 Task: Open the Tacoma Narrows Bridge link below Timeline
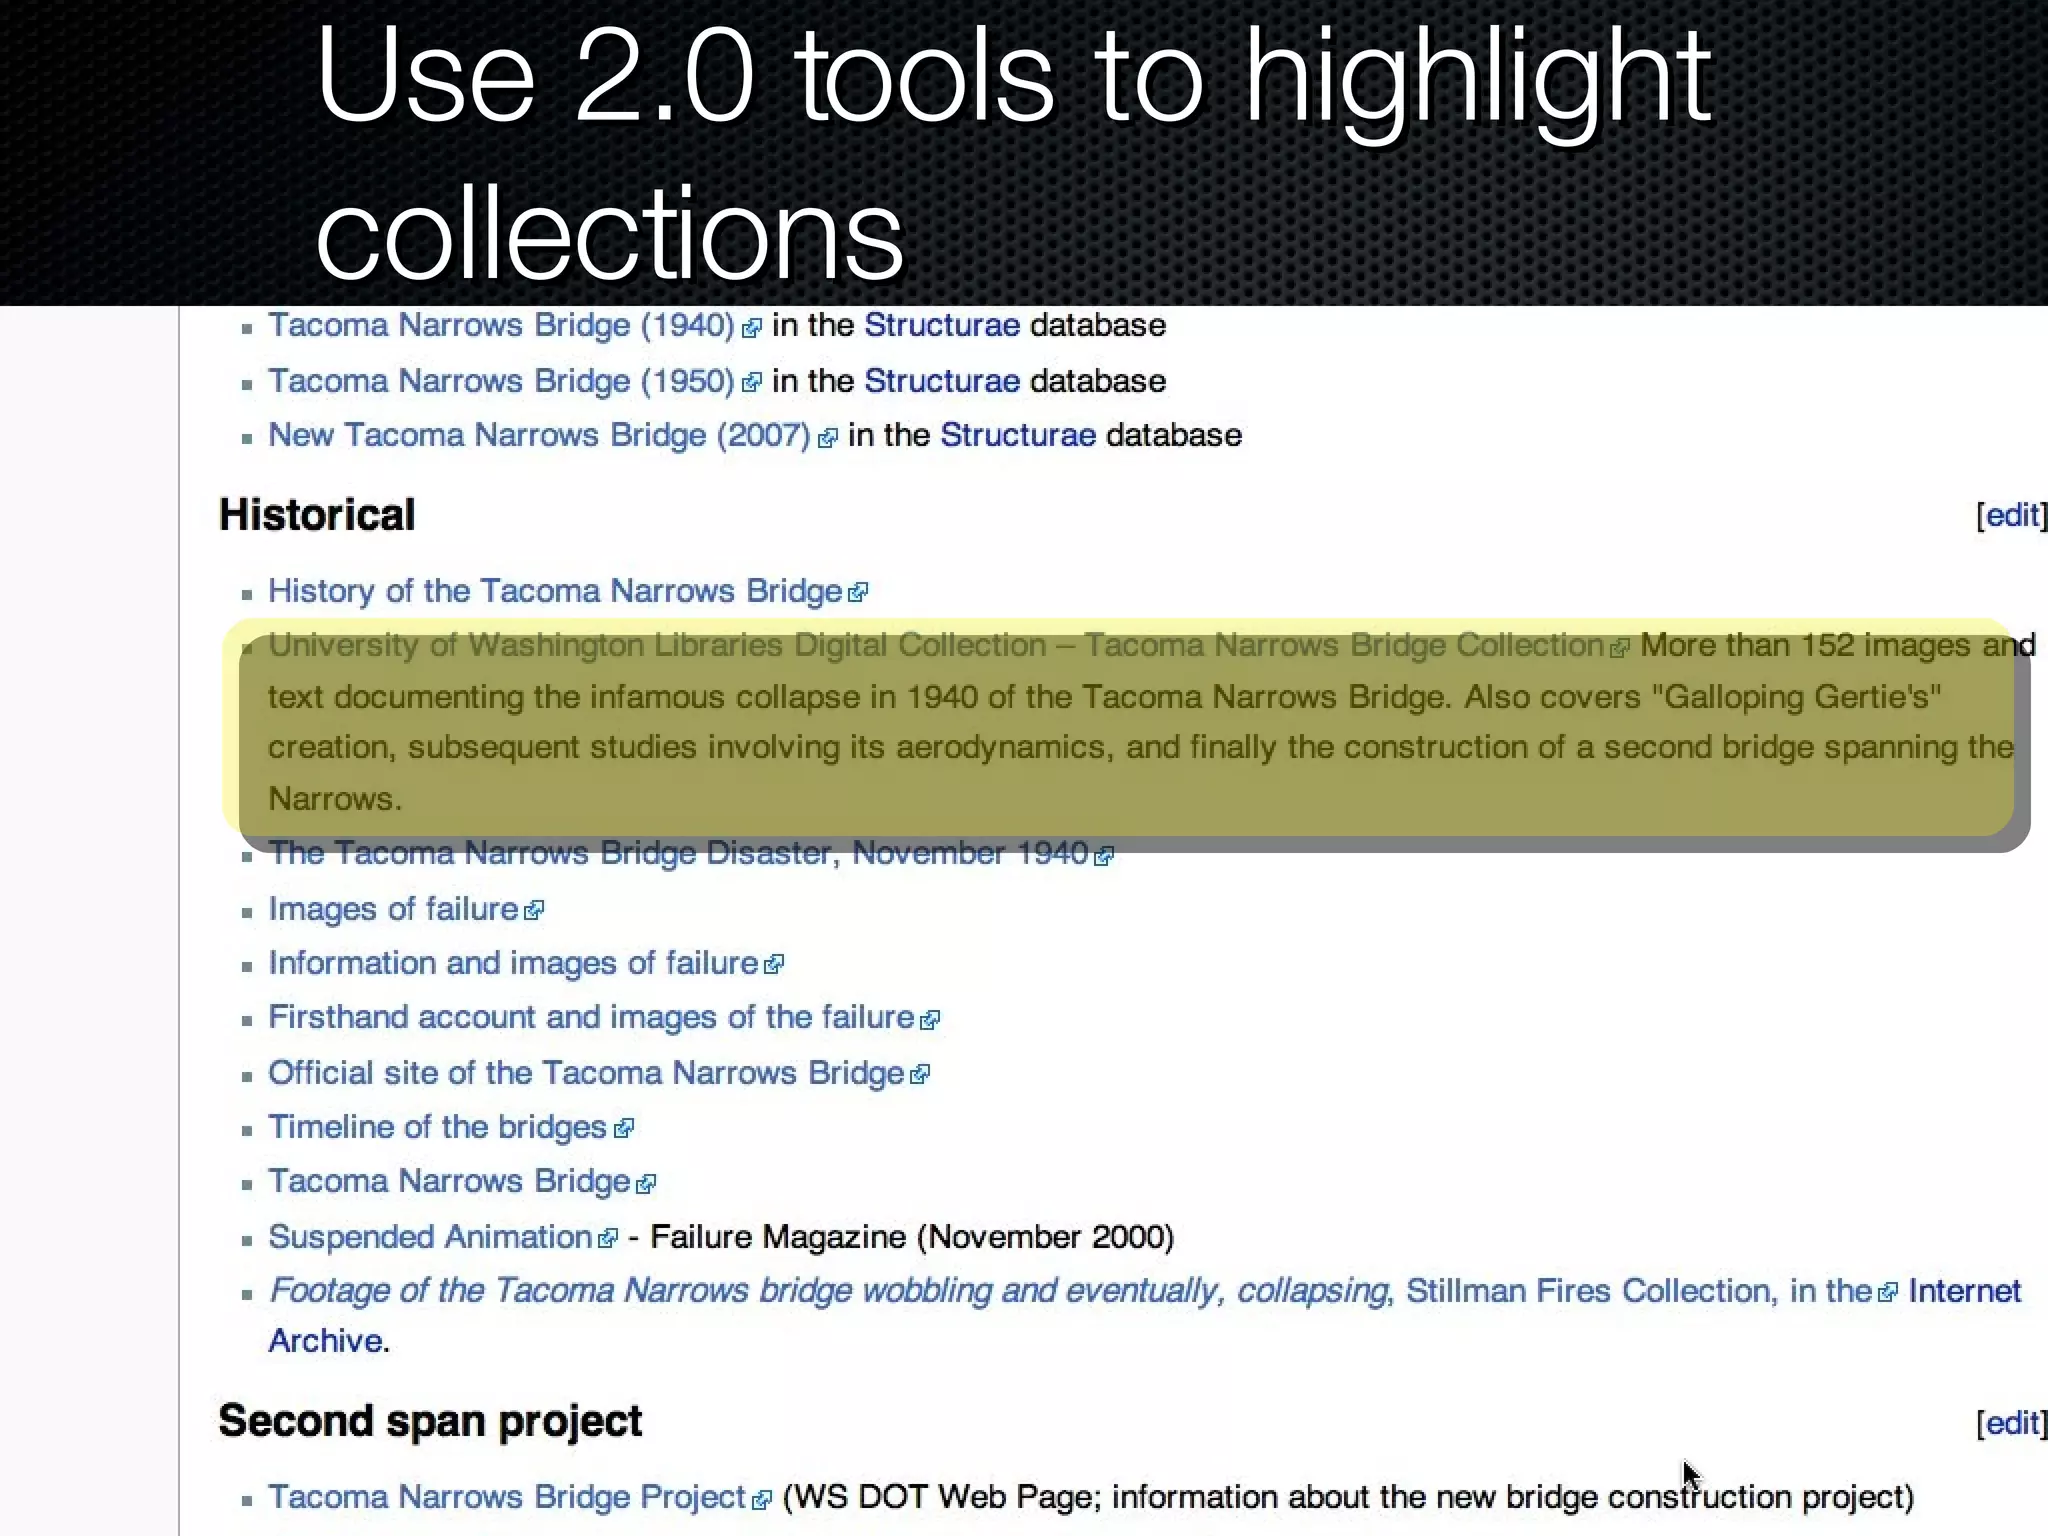point(449,1181)
